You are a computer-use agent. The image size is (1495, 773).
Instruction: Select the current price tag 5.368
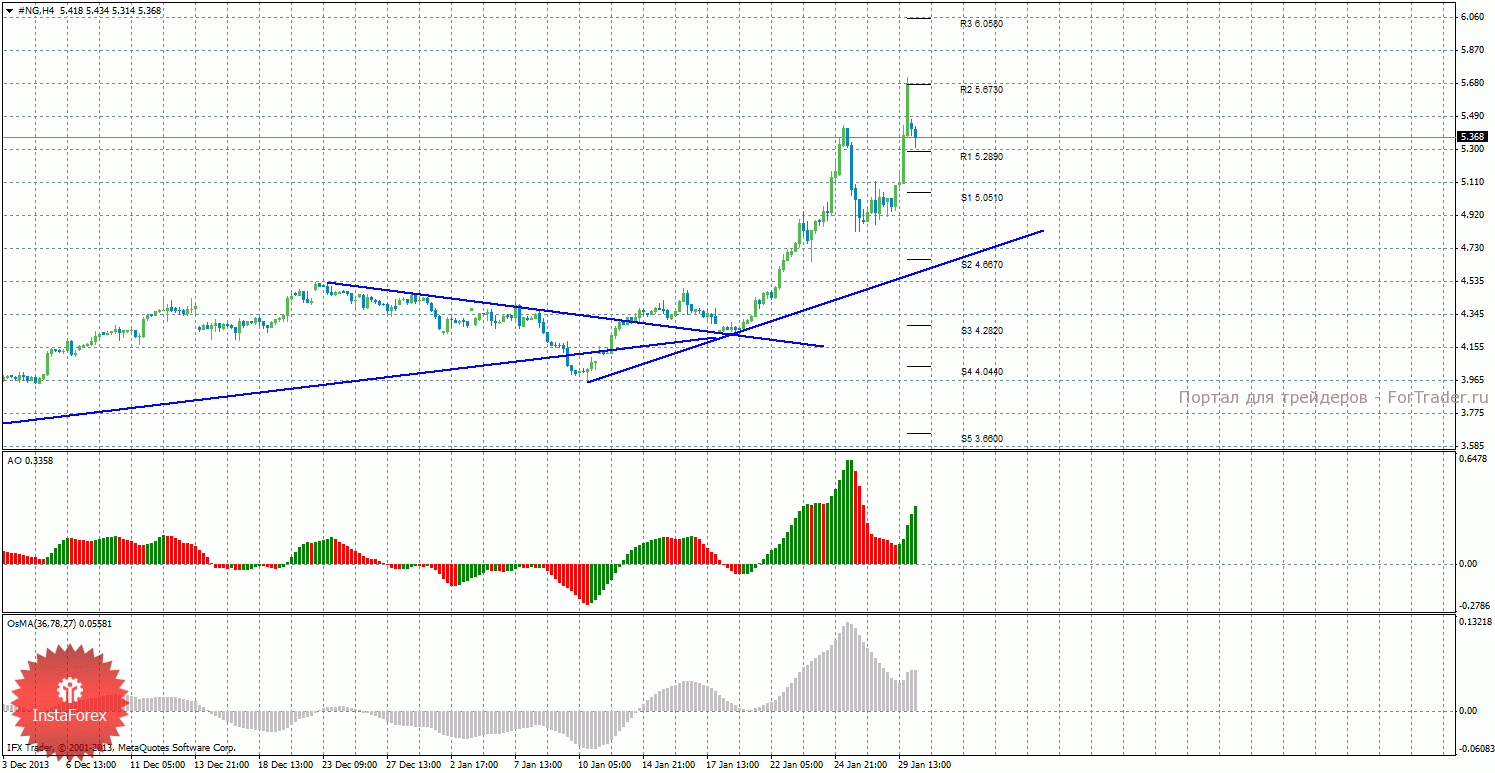(1471, 137)
